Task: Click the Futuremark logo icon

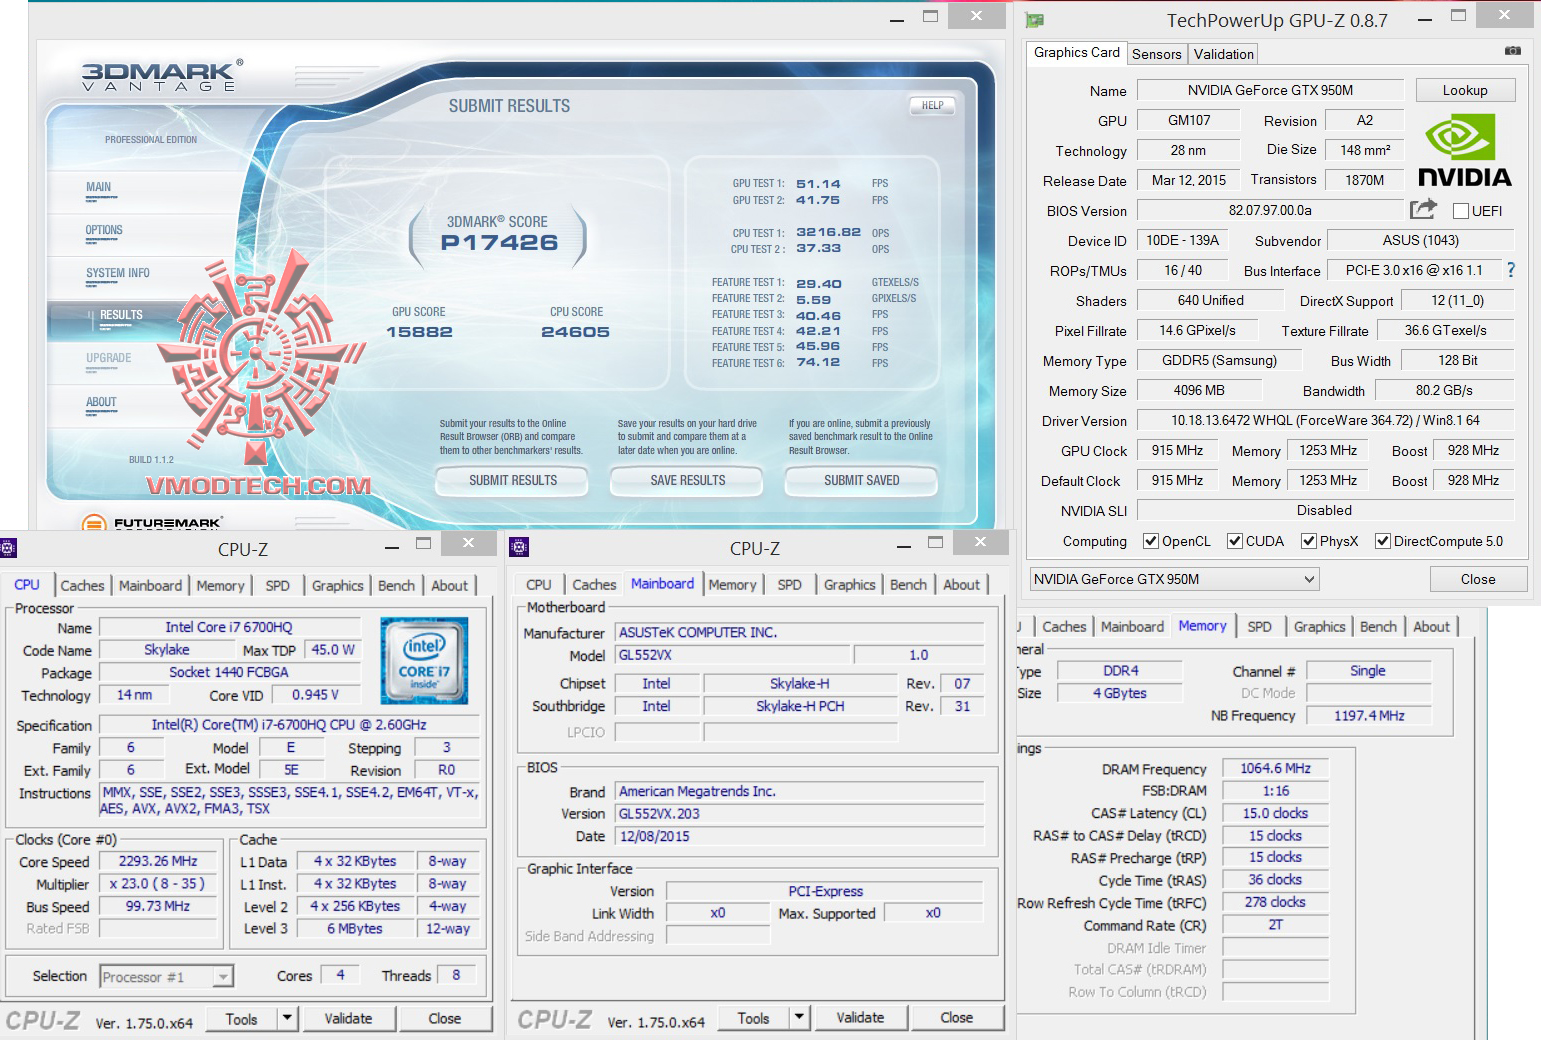Action: click(x=94, y=523)
